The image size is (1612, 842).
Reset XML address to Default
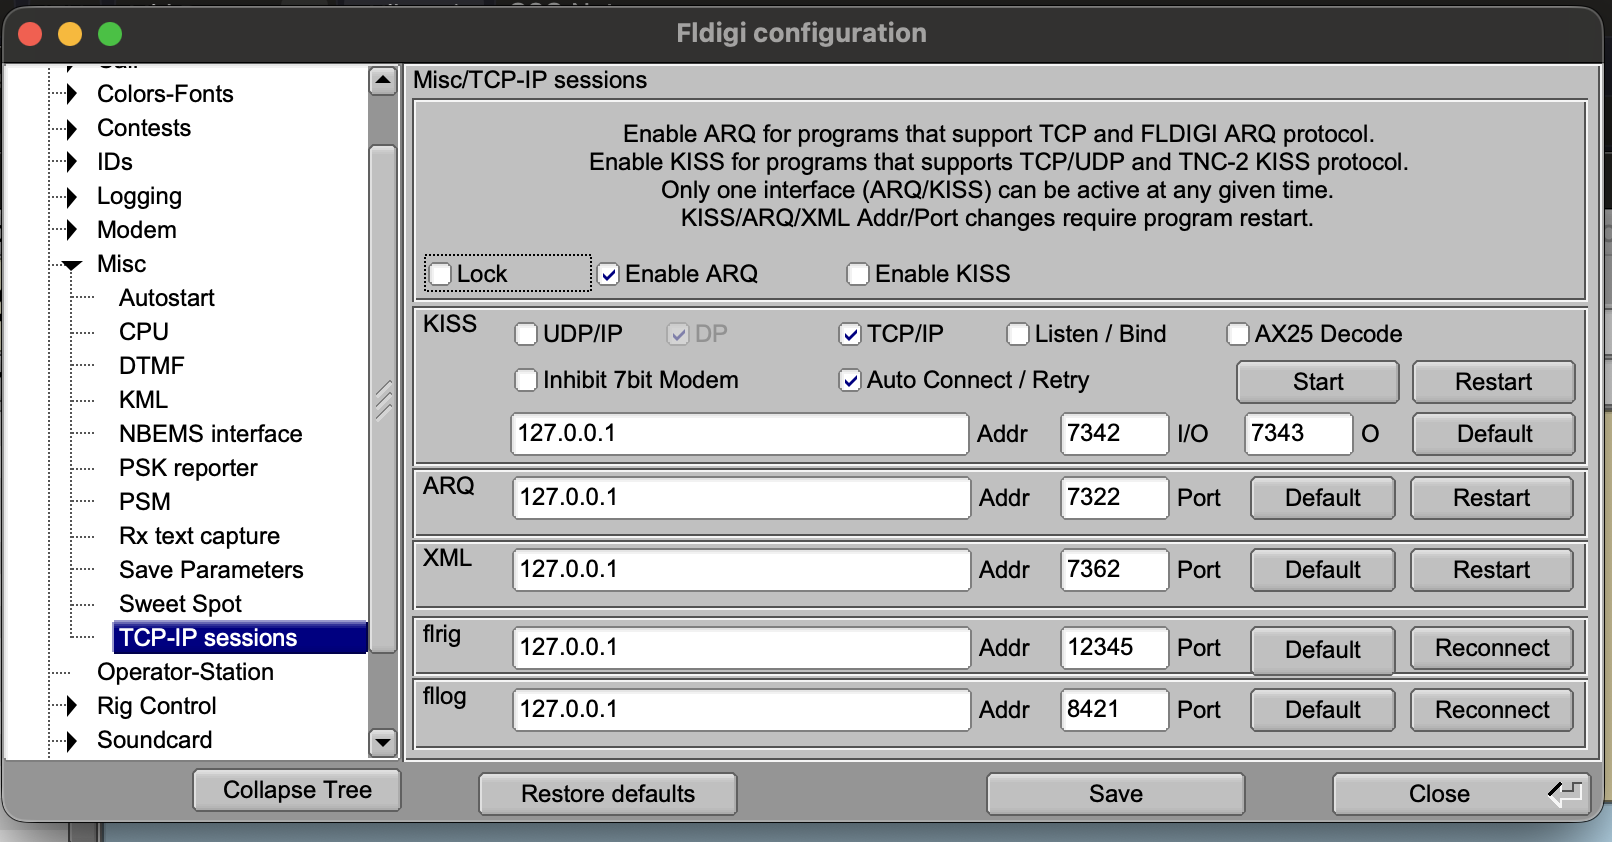click(1322, 570)
